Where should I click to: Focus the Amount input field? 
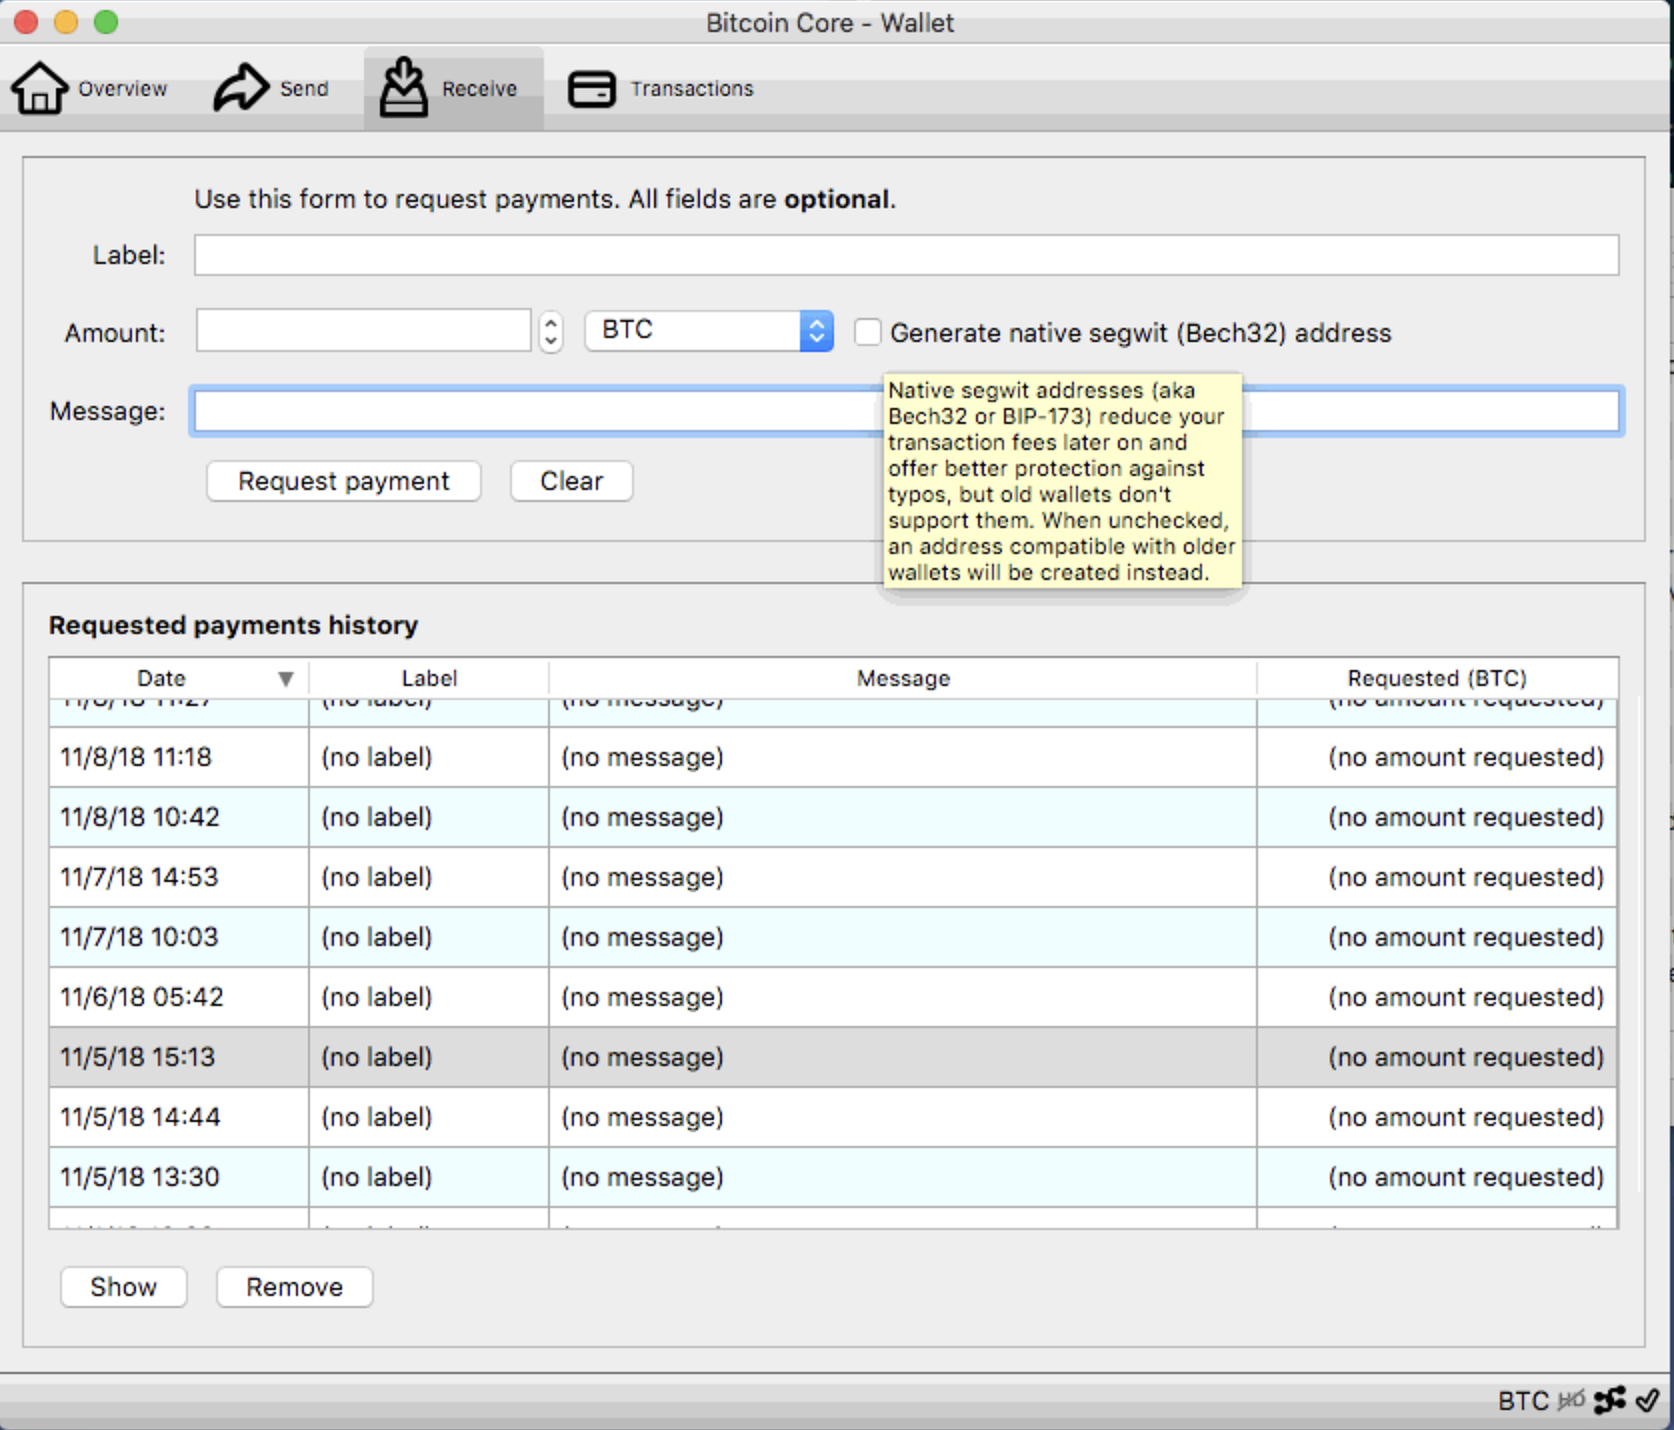[363, 330]
